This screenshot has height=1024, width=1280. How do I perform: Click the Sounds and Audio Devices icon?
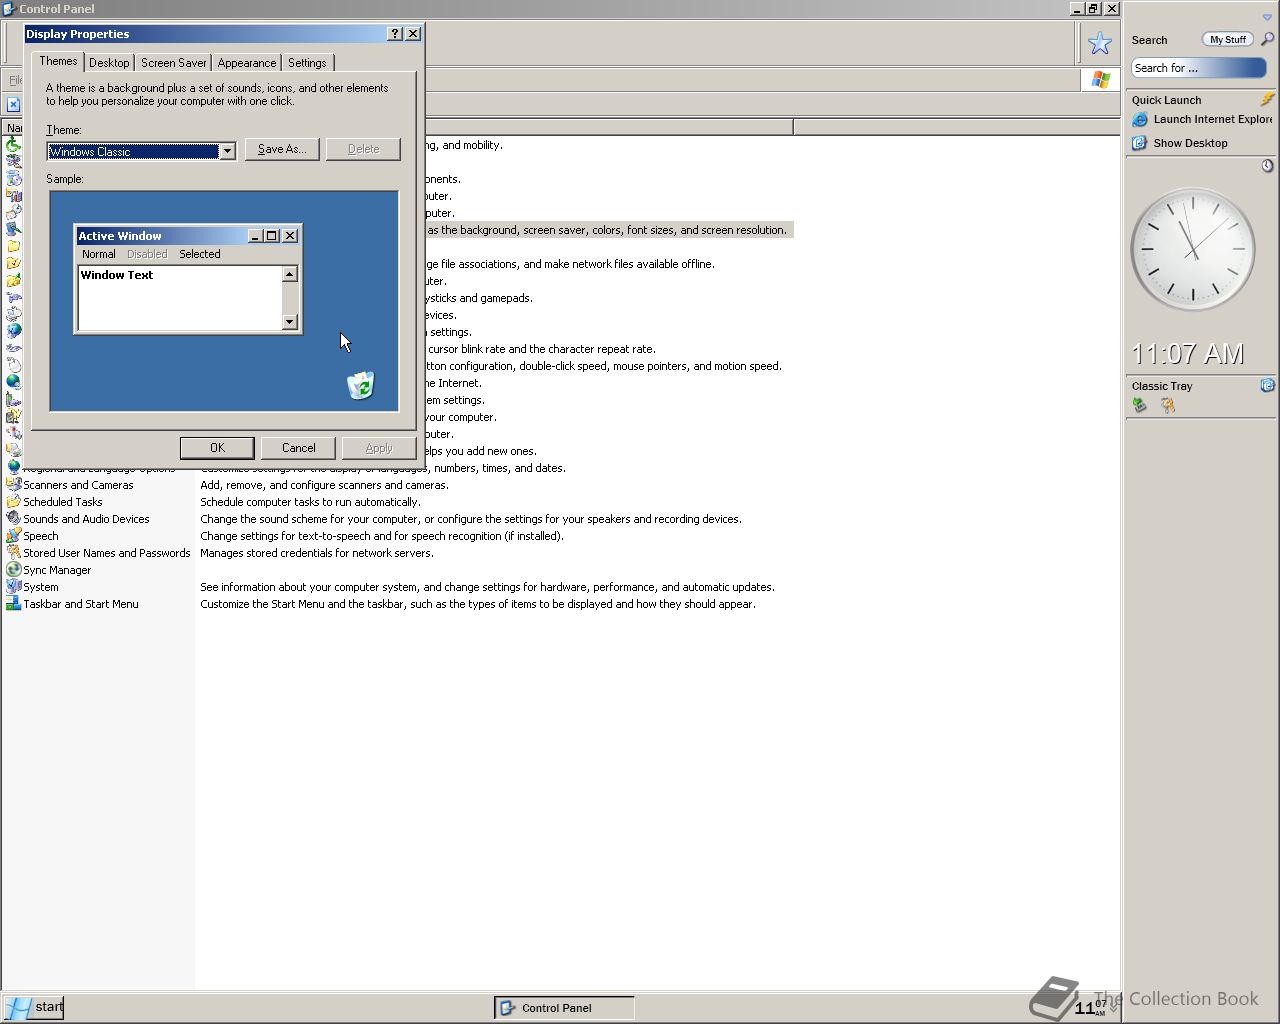click(x=13, y=518)
